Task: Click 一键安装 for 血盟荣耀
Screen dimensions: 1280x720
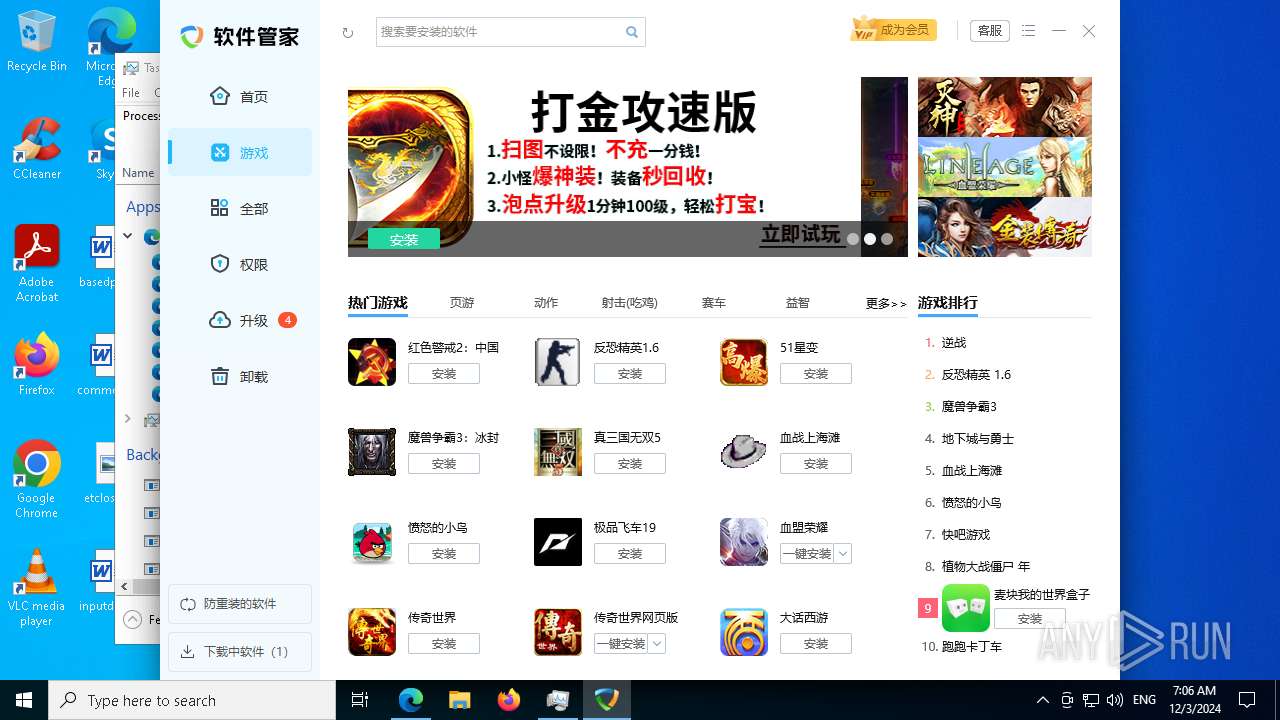Action: tap(807, 553)
